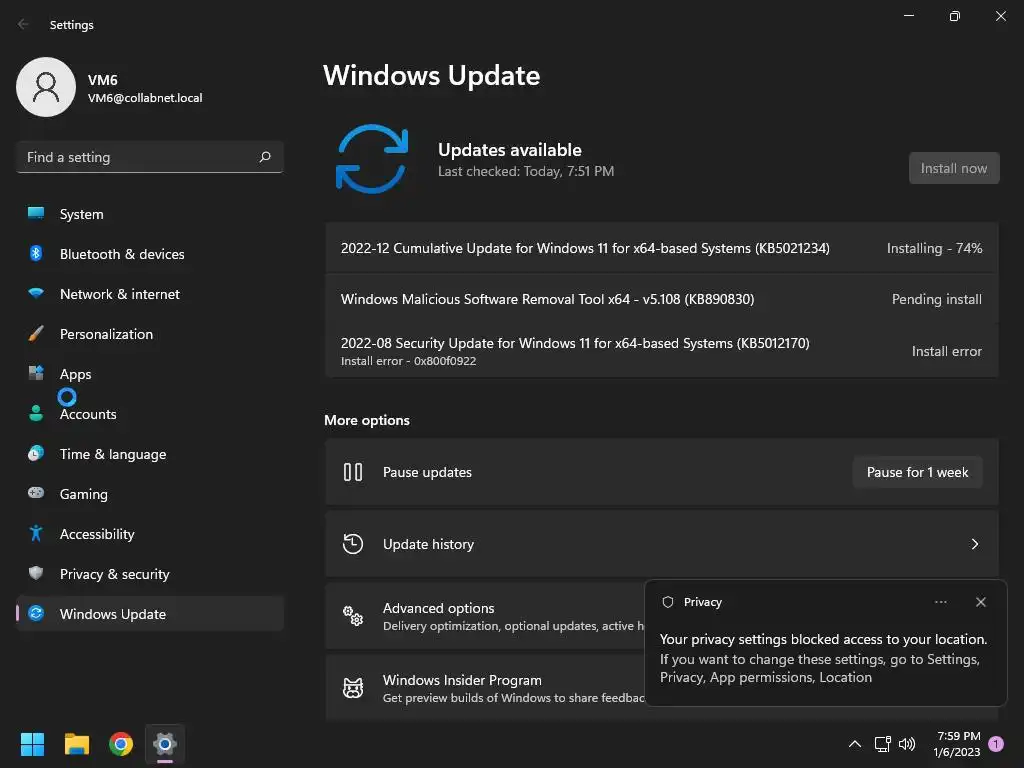Open the Privacy notification options ellipsis
1024x768 pixels.
coord(940,601)
